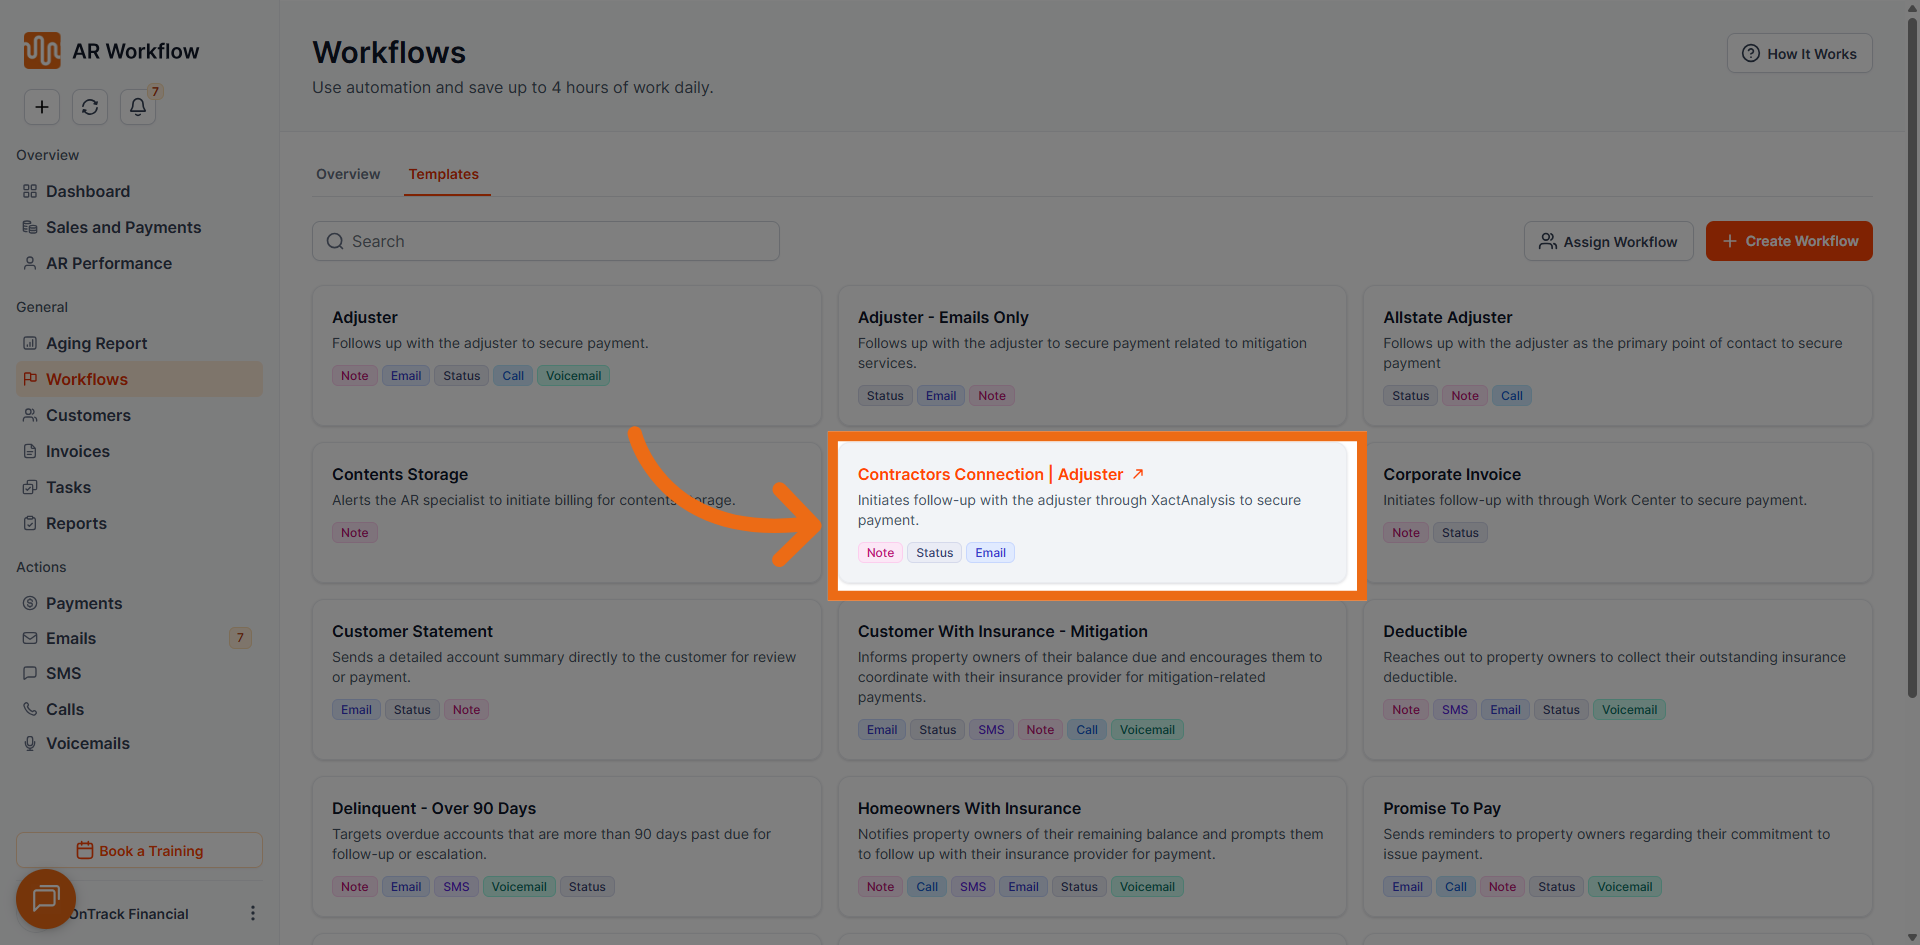Click the refresh sync icon

point(90,107)
